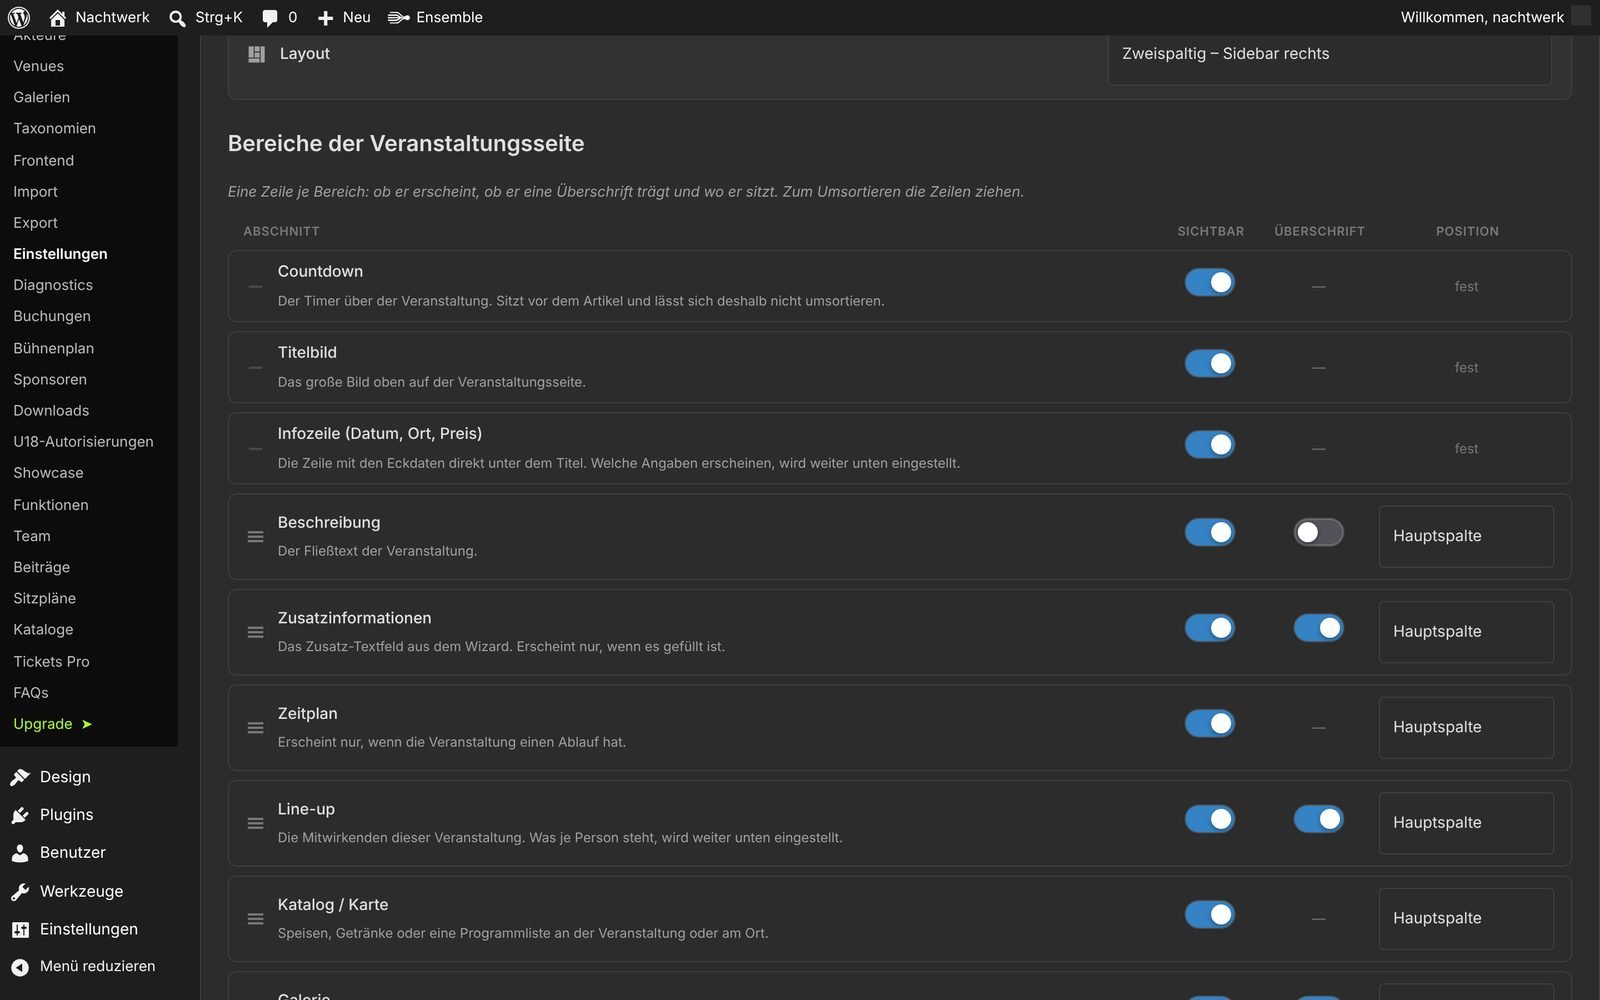Click the Design paintbrush icon
This screenshot has height=1000, width=1600.
pos(20,777)
